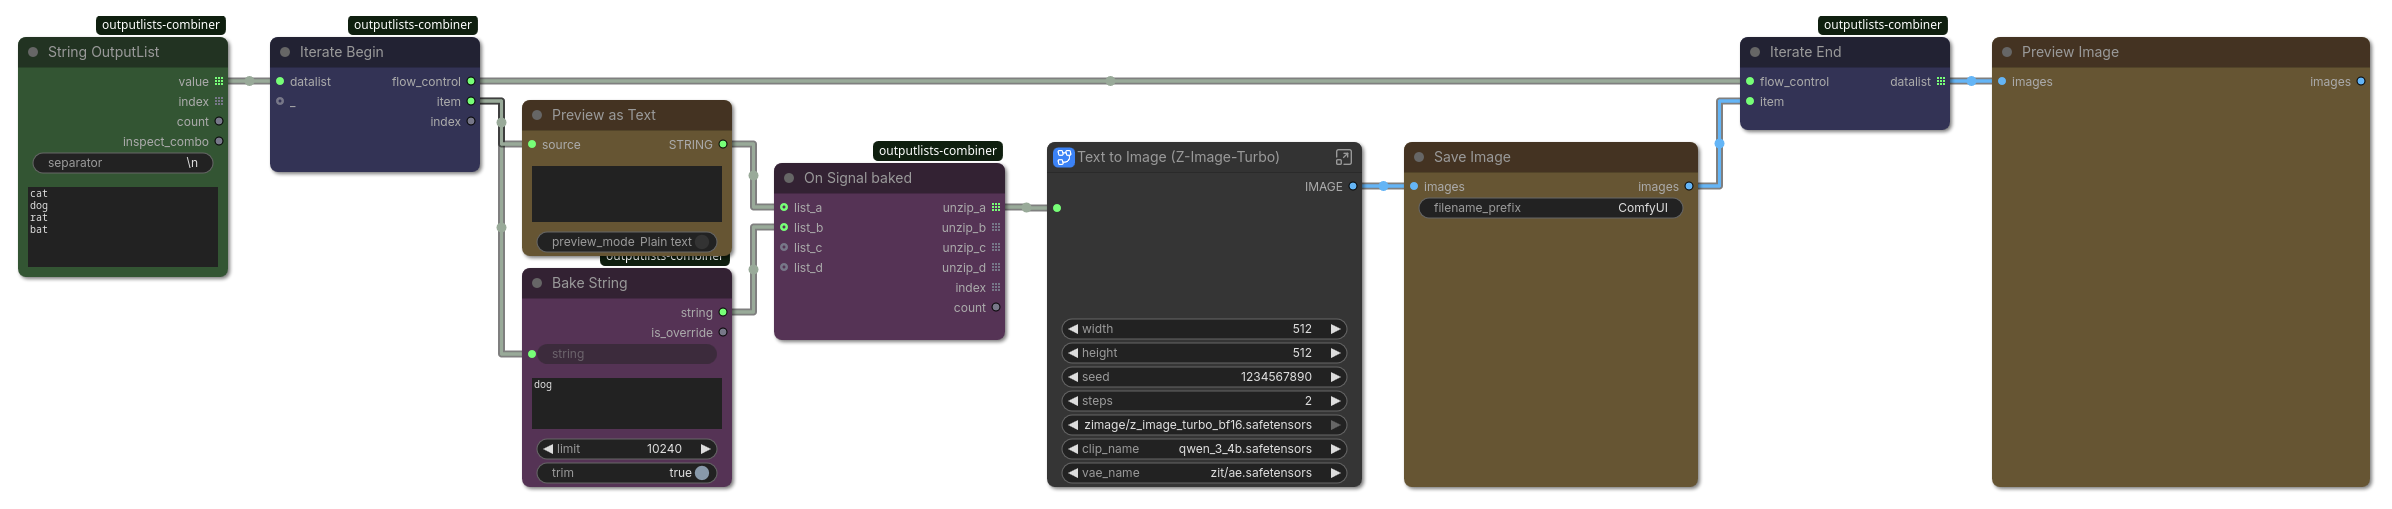Click the On Signal baked collapse dot
The height and width of the screenshot is (509, 2392).
[x=789, y=178]
